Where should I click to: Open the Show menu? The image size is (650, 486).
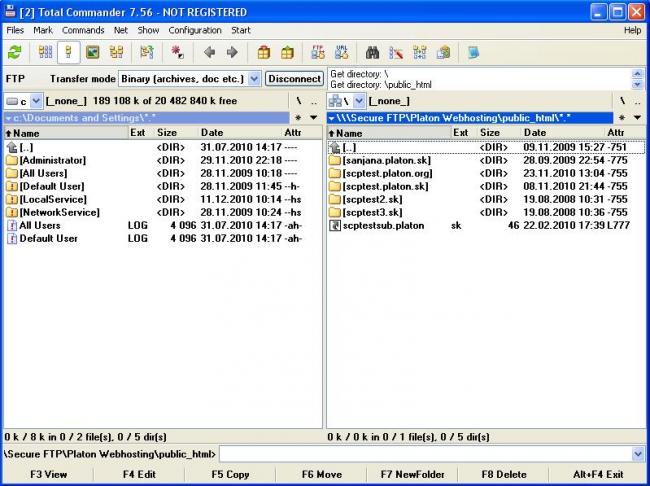point(148,30)
